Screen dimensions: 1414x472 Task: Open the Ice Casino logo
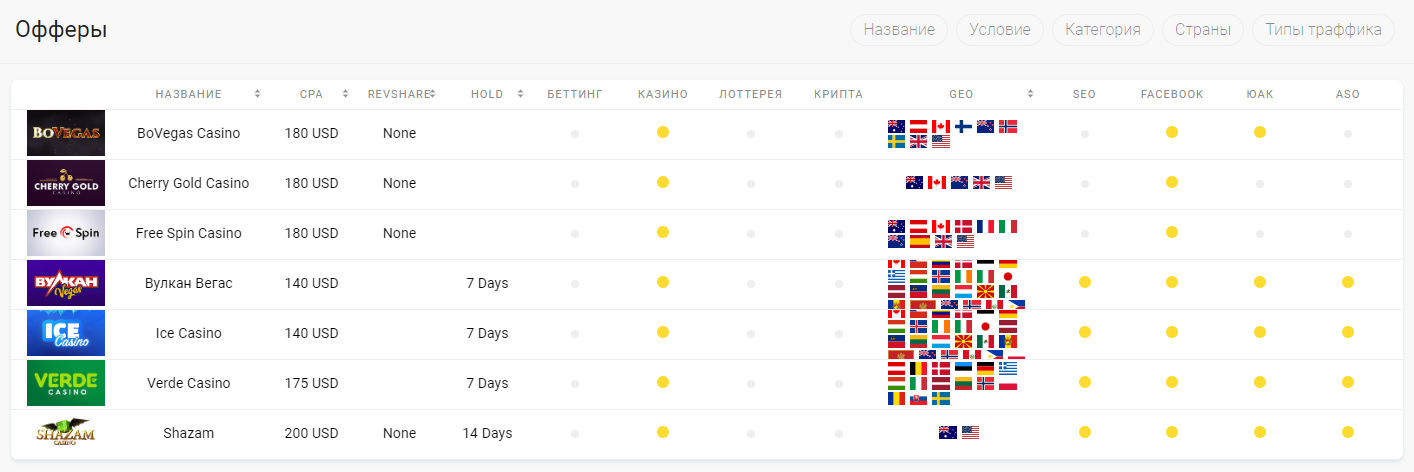click(x=66, y=333)
